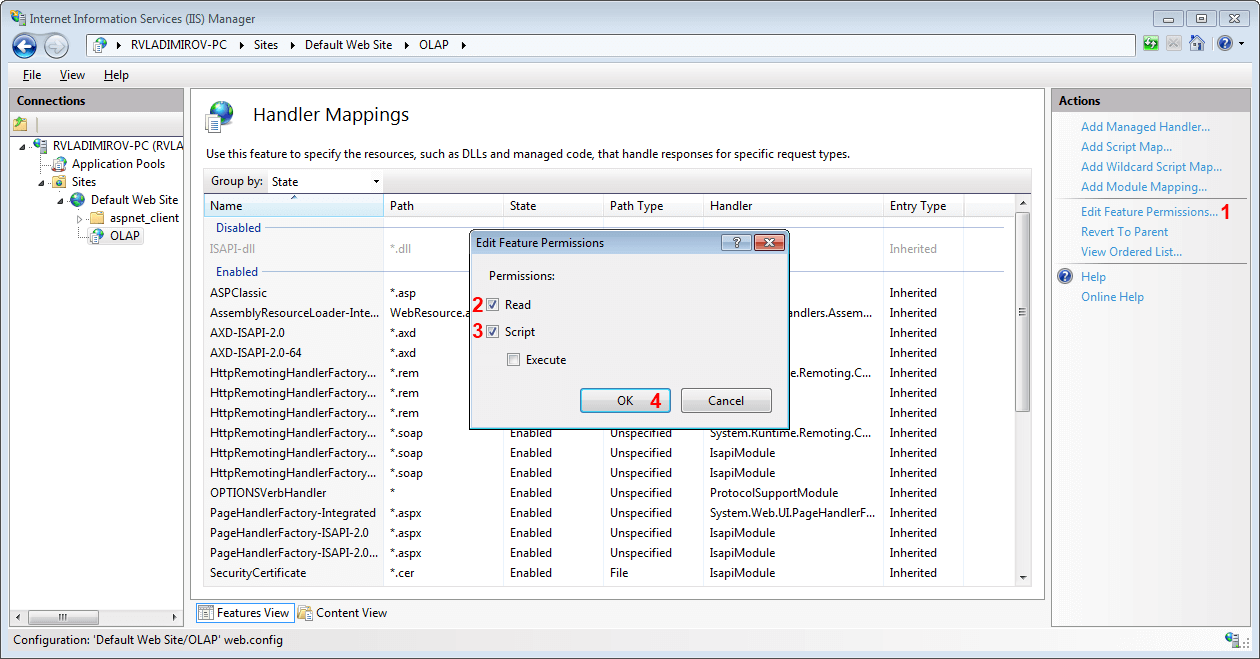The image size is (1260, 659).
Task: Click the OK button in the dialog
Action: pos(624,400)
